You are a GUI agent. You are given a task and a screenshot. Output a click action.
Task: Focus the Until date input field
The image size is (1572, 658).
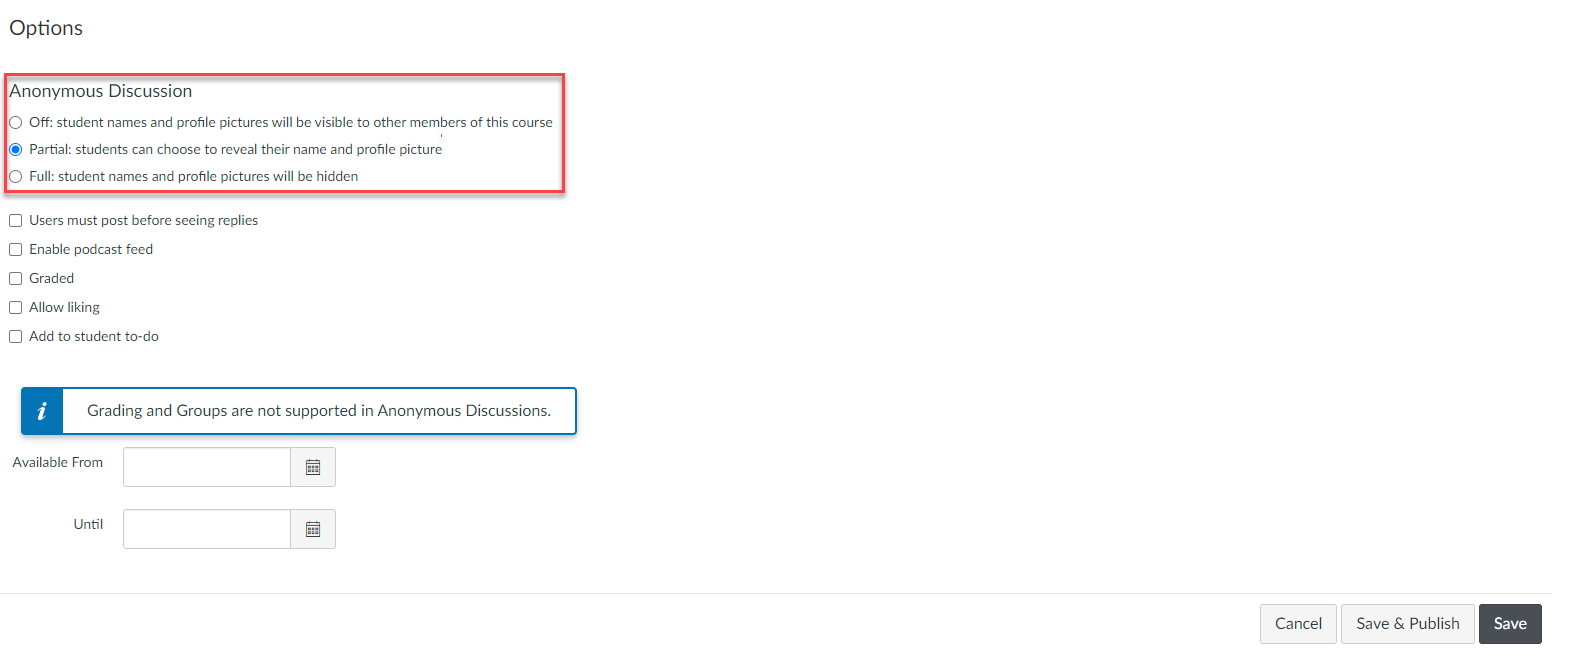tap(207, 529)
